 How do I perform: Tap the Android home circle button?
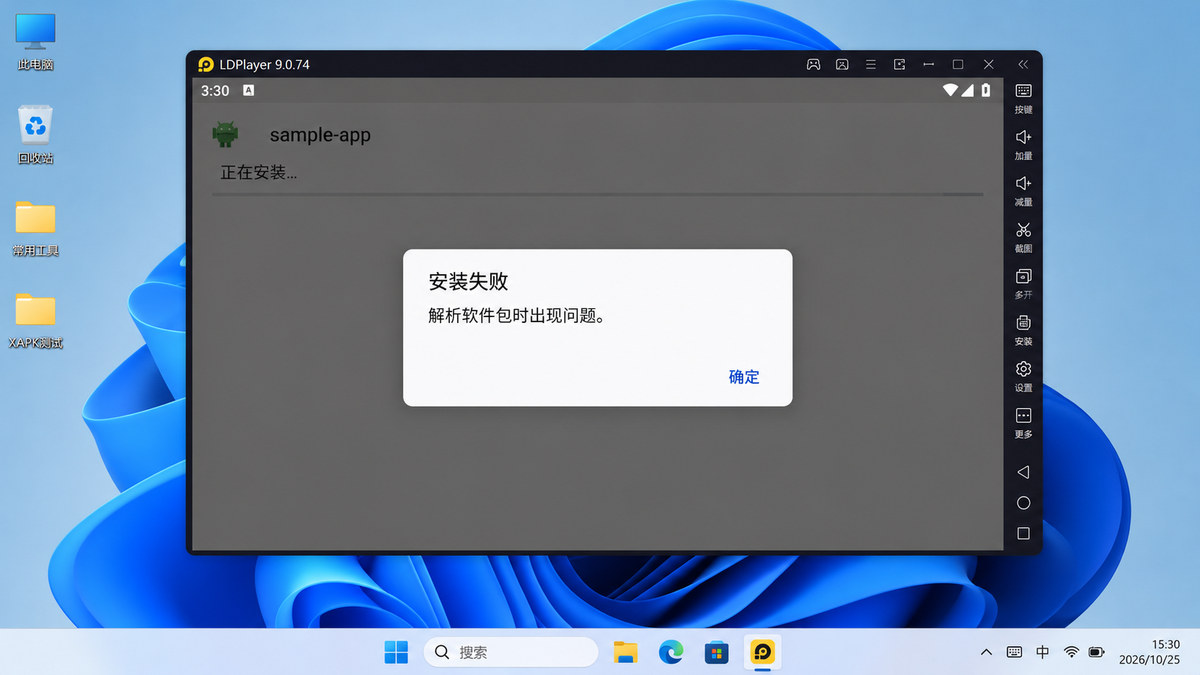point(1023,503)
